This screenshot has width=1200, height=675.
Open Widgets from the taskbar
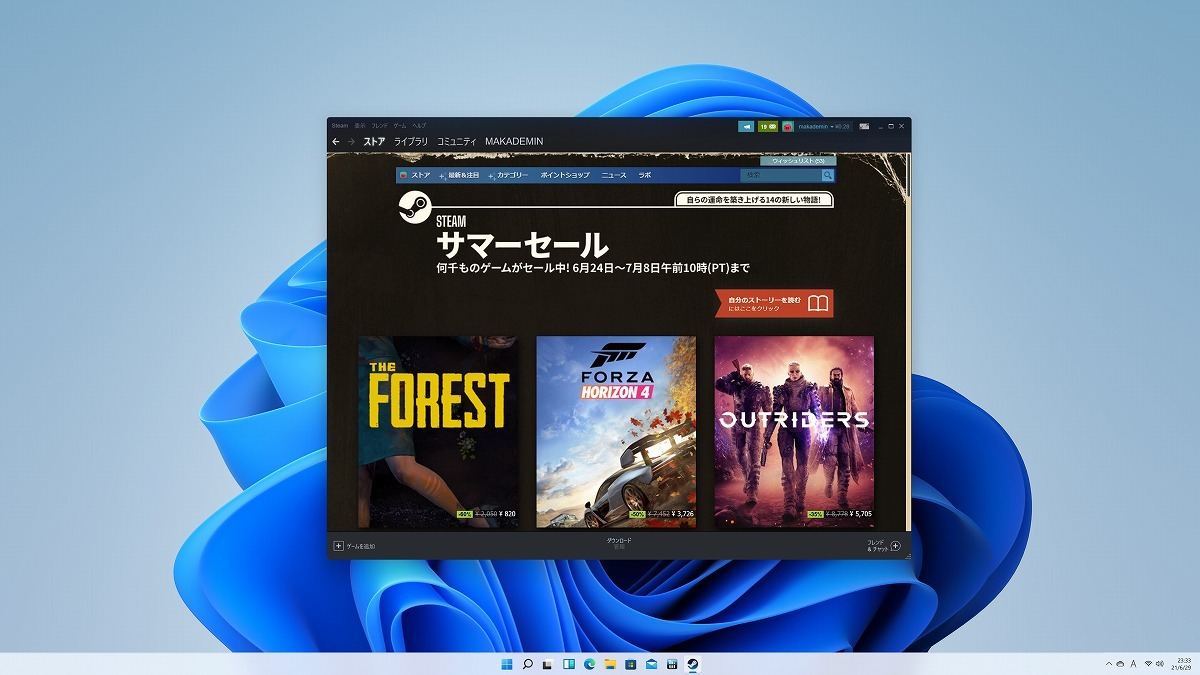(x=569, y=665)
